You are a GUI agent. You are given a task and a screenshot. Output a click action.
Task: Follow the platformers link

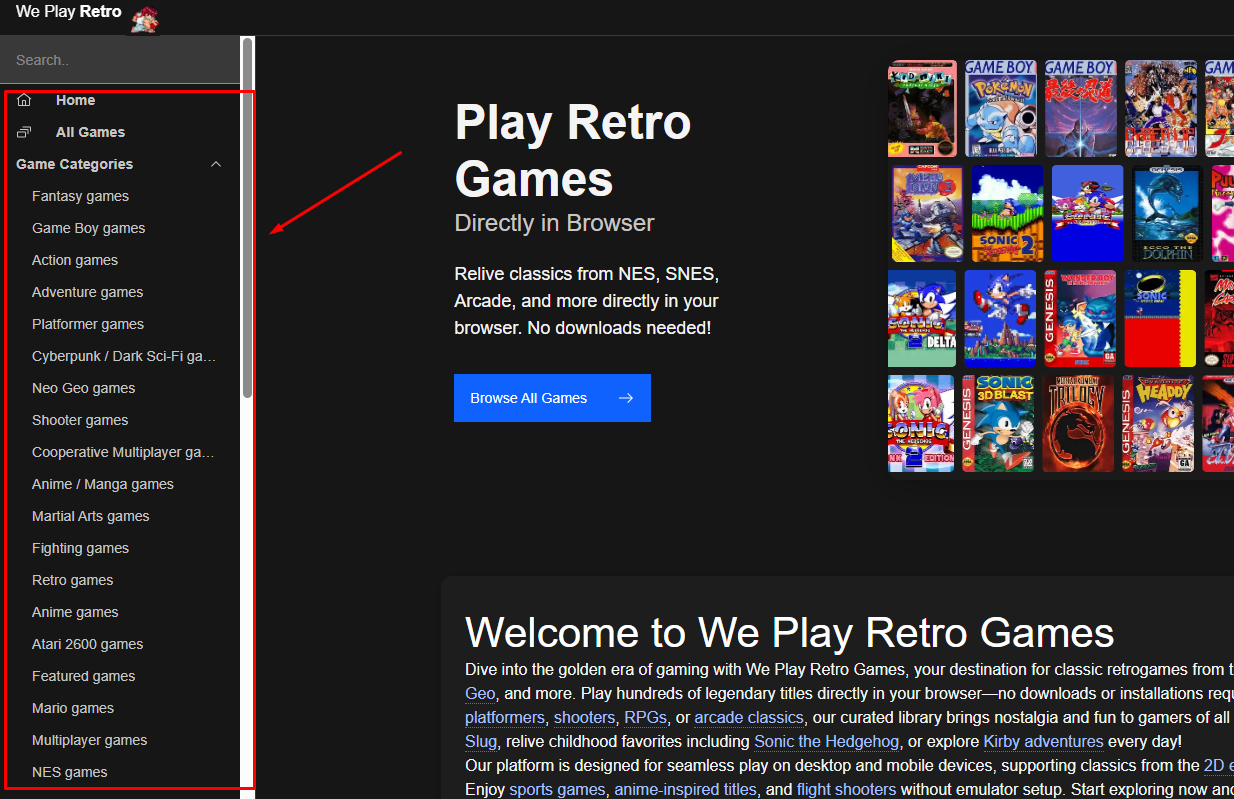pos(505,718)
